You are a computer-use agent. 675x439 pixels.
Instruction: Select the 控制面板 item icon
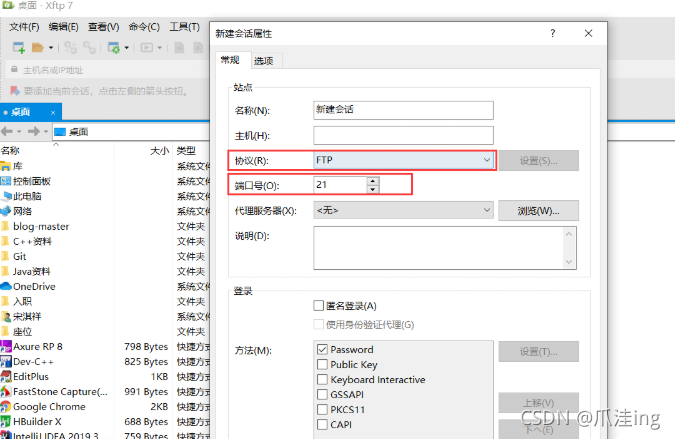tap(6, 181)
